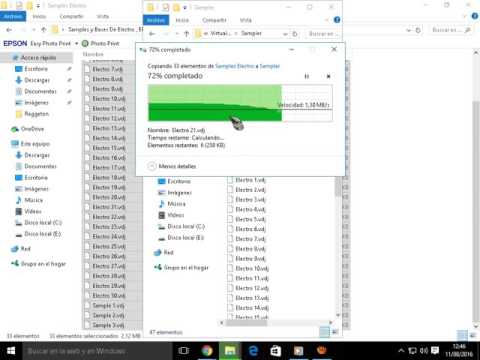This screenshot has height=360, width=480.
Task: Click the Nombre column header
Action: 93,54
